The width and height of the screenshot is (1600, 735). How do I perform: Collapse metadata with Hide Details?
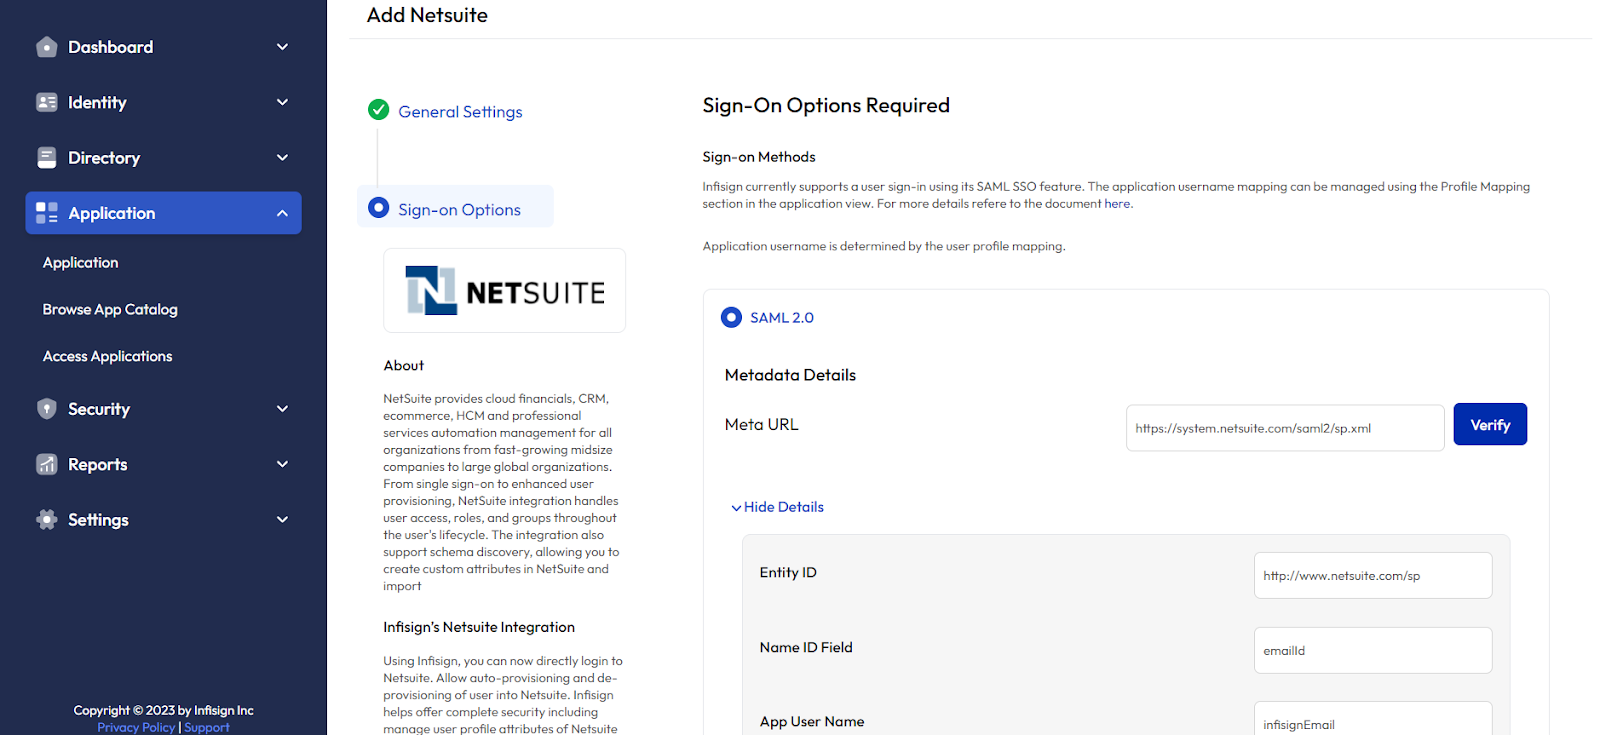[777, 507]
